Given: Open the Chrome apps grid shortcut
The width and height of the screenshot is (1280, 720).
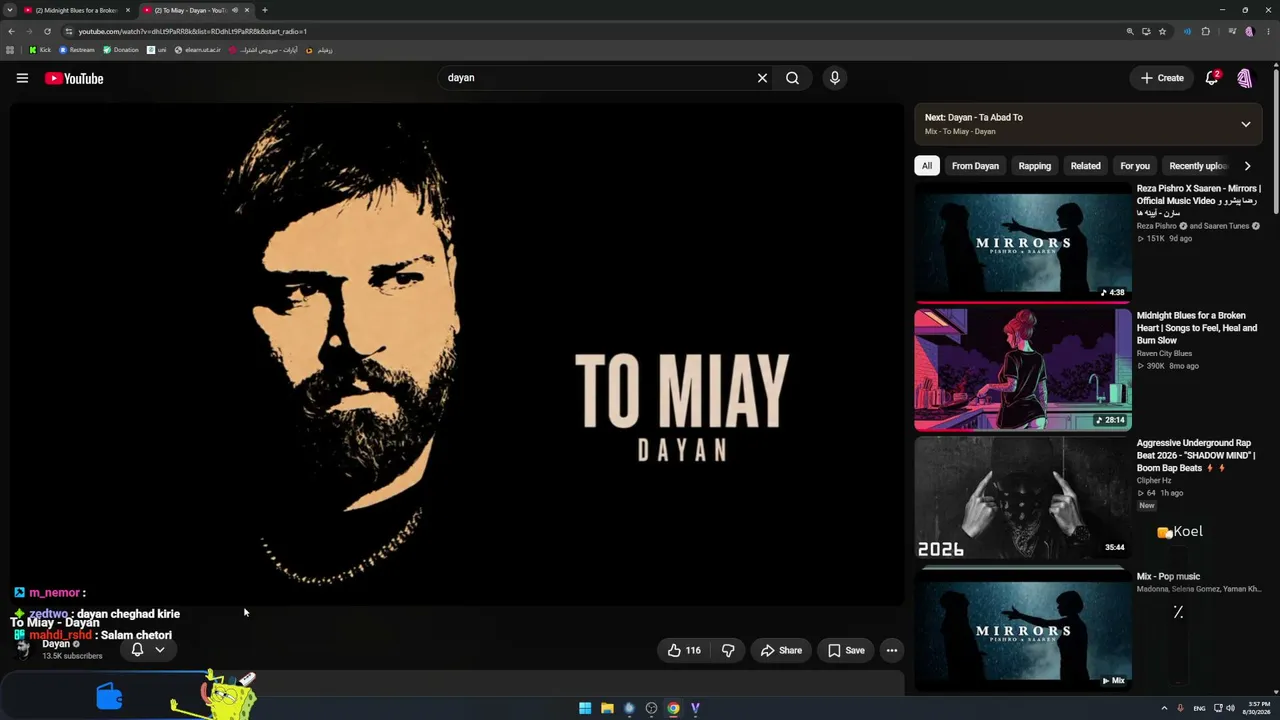Looking at the screenshot, I should pos(10,50).
